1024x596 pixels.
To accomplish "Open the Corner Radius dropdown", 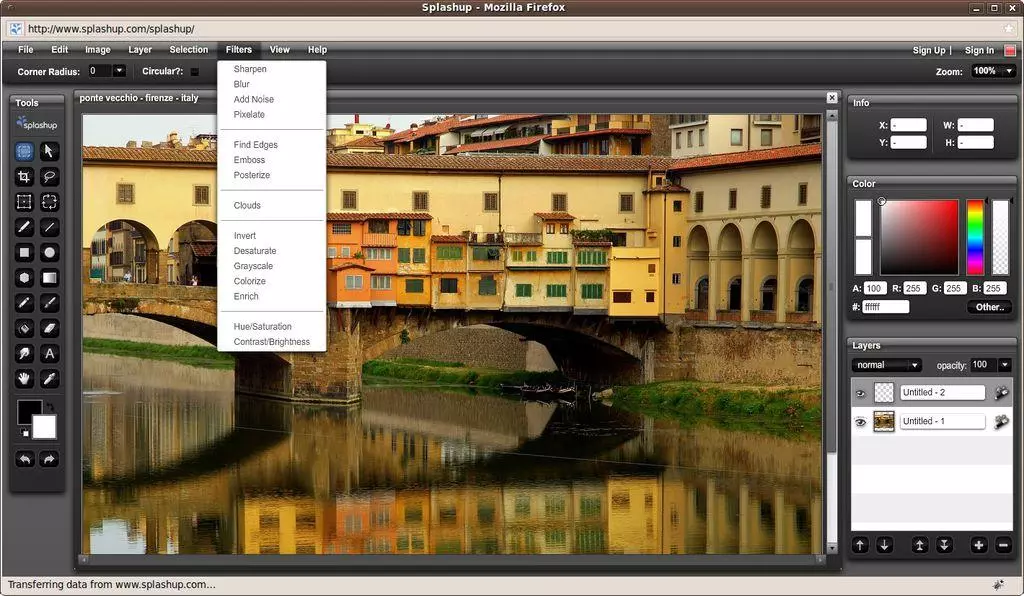I will [x=119, y=71].
